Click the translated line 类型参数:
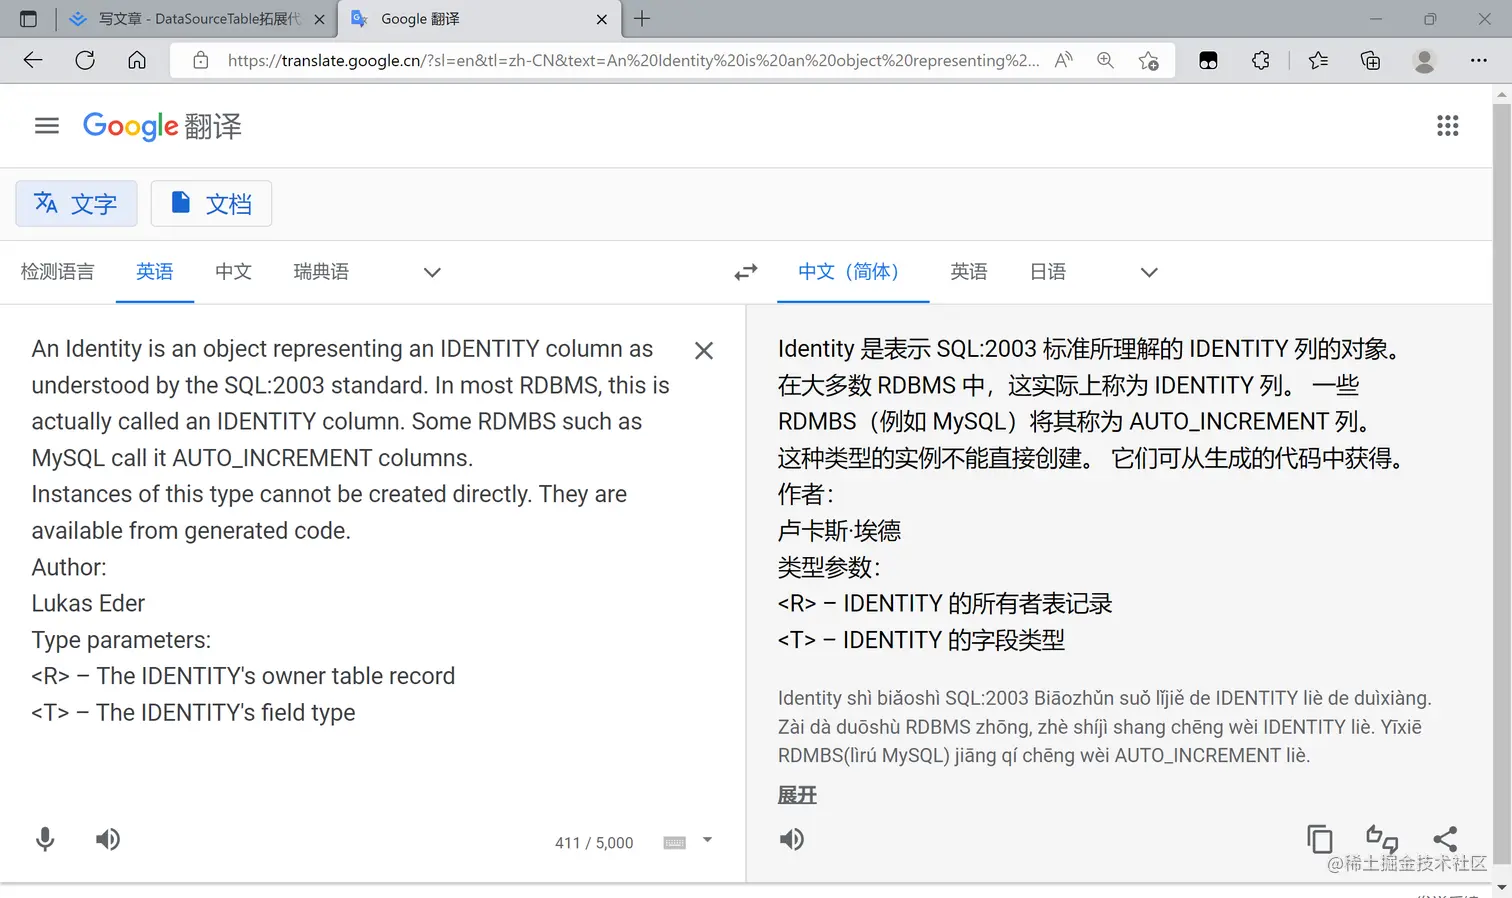 click(829, 567)
